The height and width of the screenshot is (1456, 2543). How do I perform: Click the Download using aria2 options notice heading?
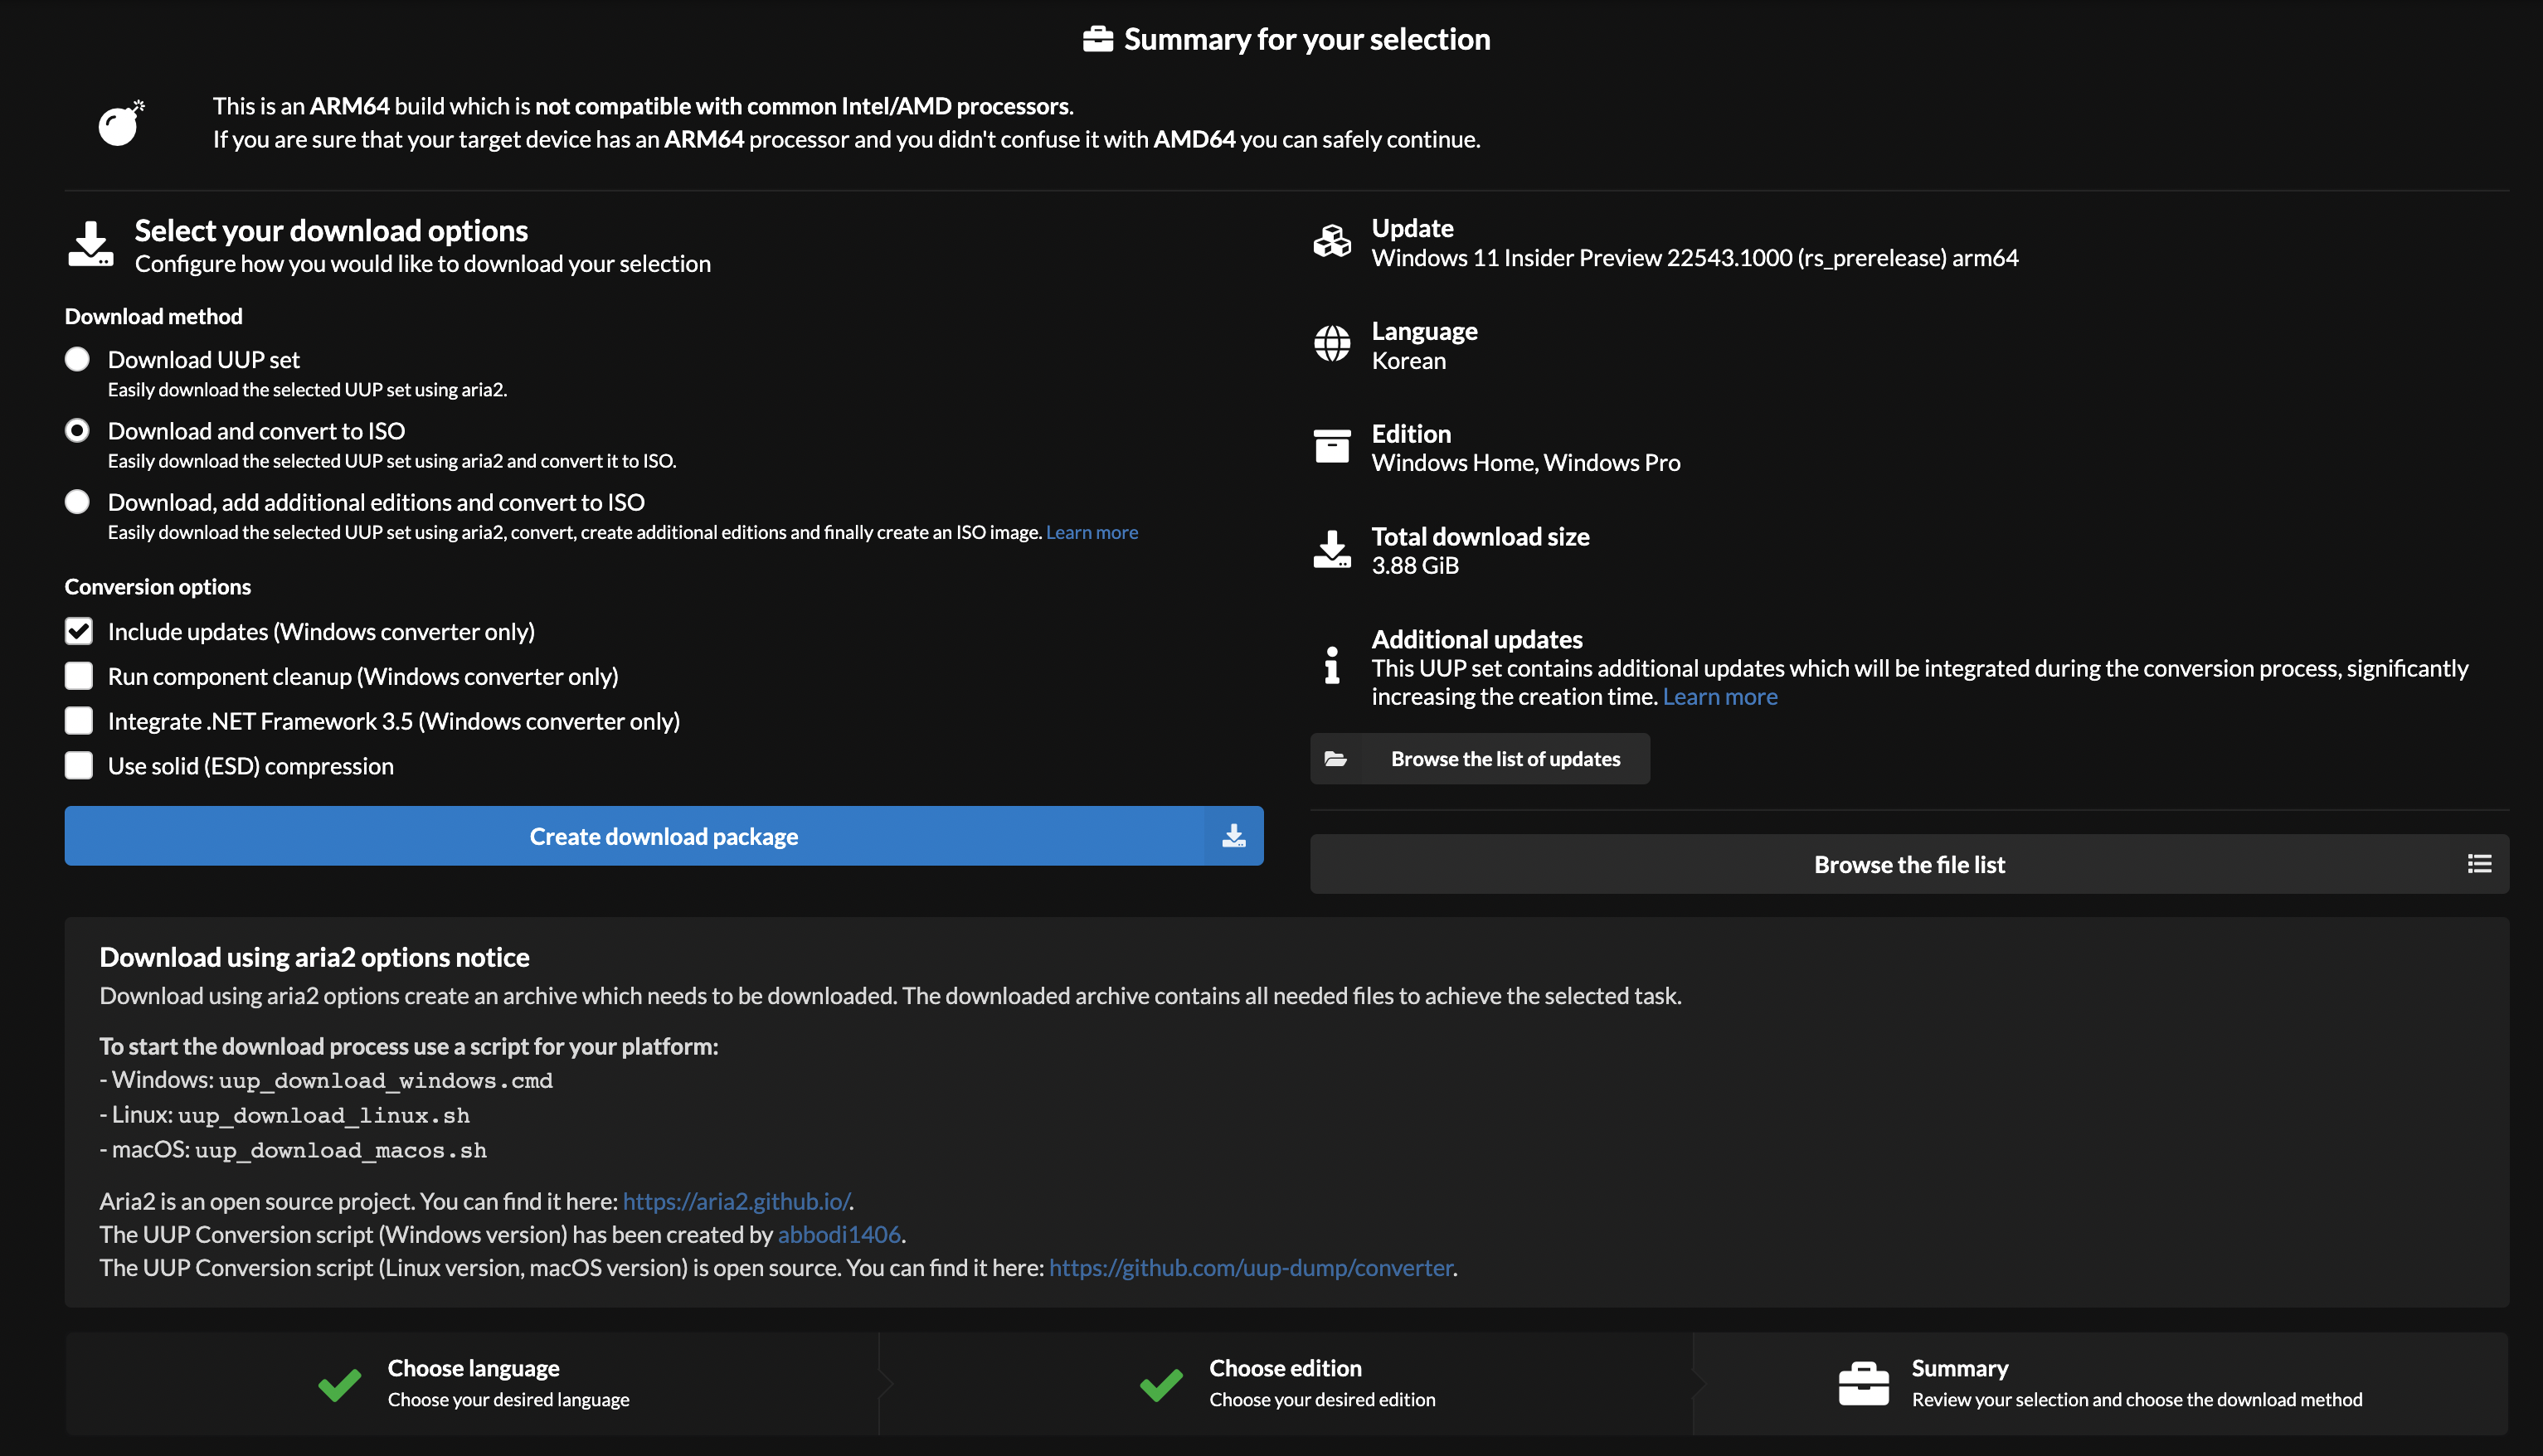(314, 957)
